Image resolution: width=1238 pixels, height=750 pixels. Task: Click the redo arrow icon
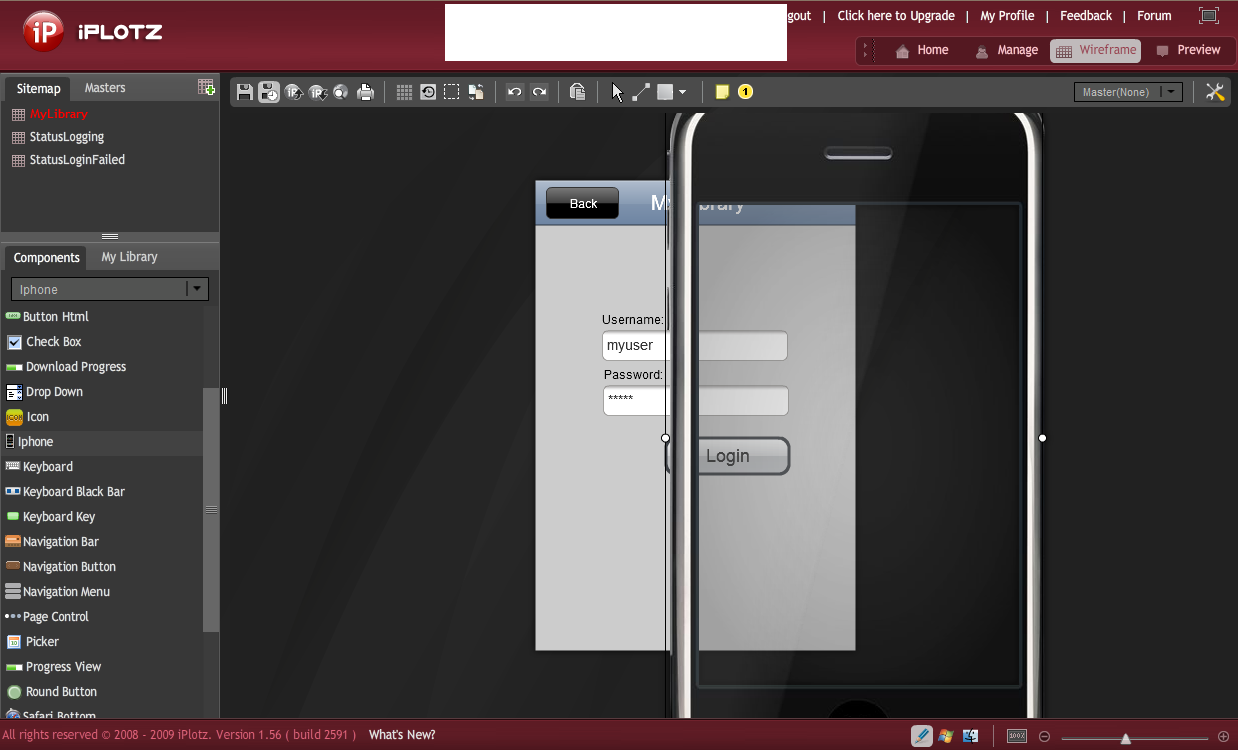(539, 92)
